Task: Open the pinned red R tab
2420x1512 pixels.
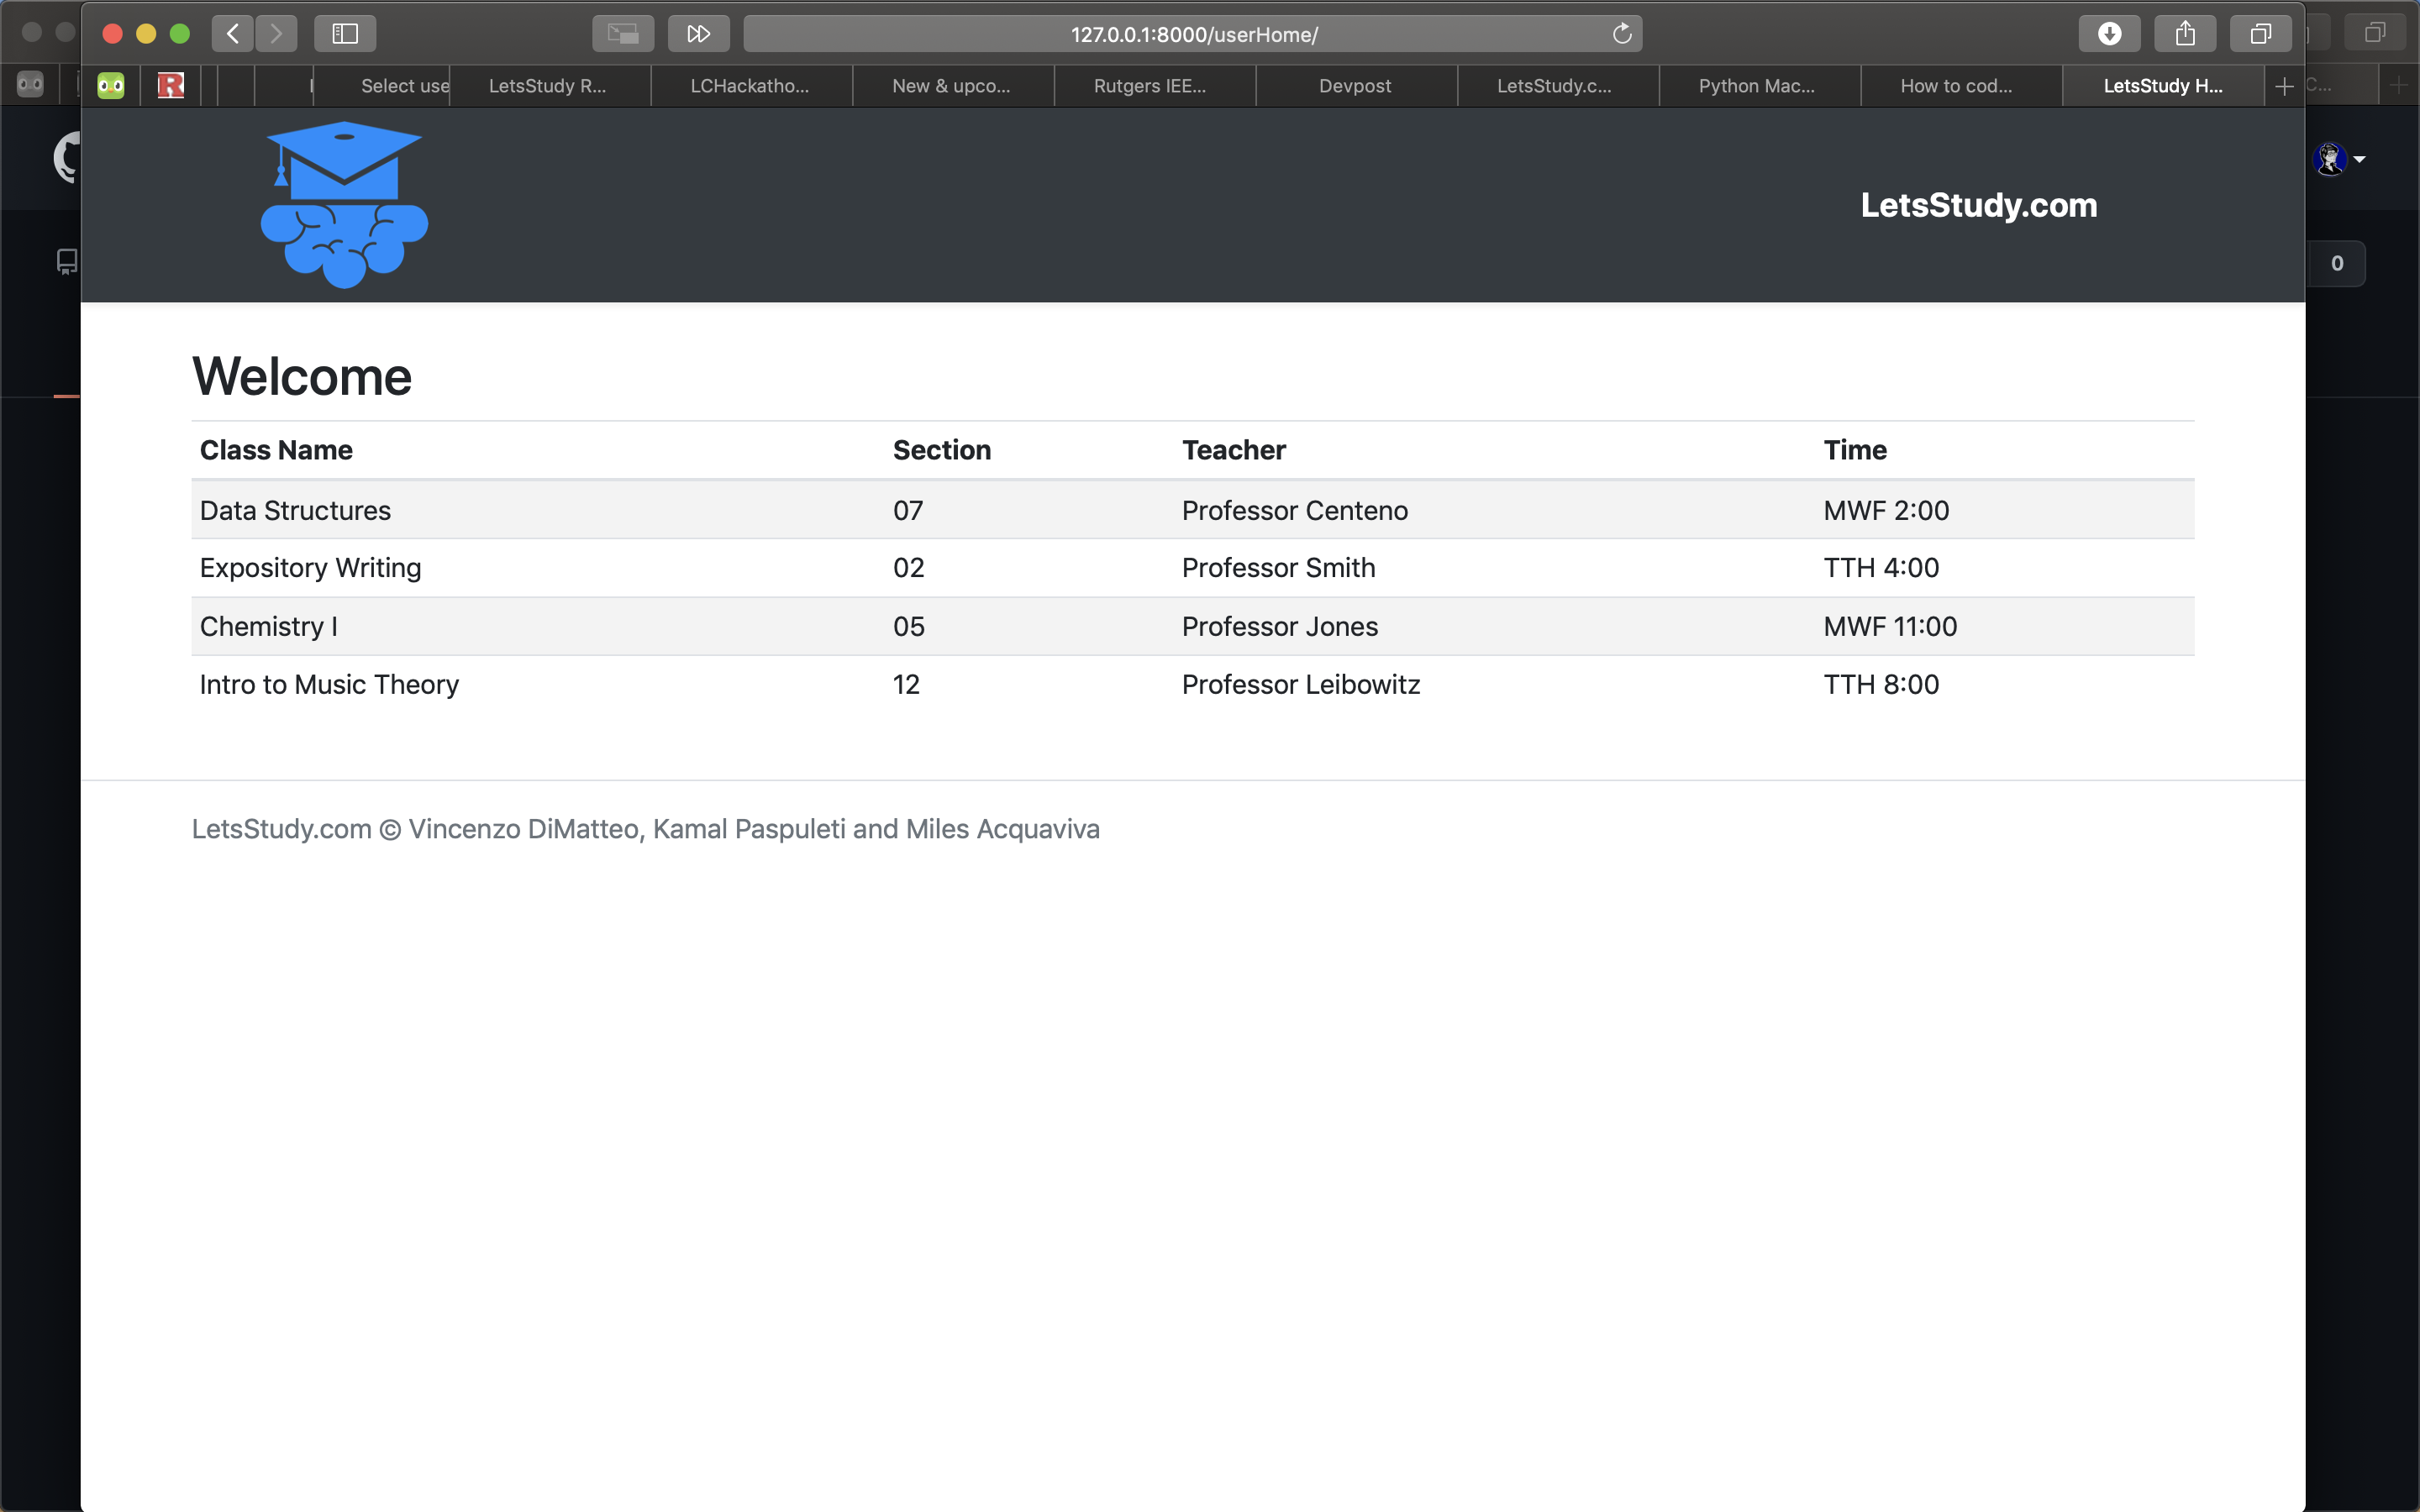Action: (x=171, y=86)
